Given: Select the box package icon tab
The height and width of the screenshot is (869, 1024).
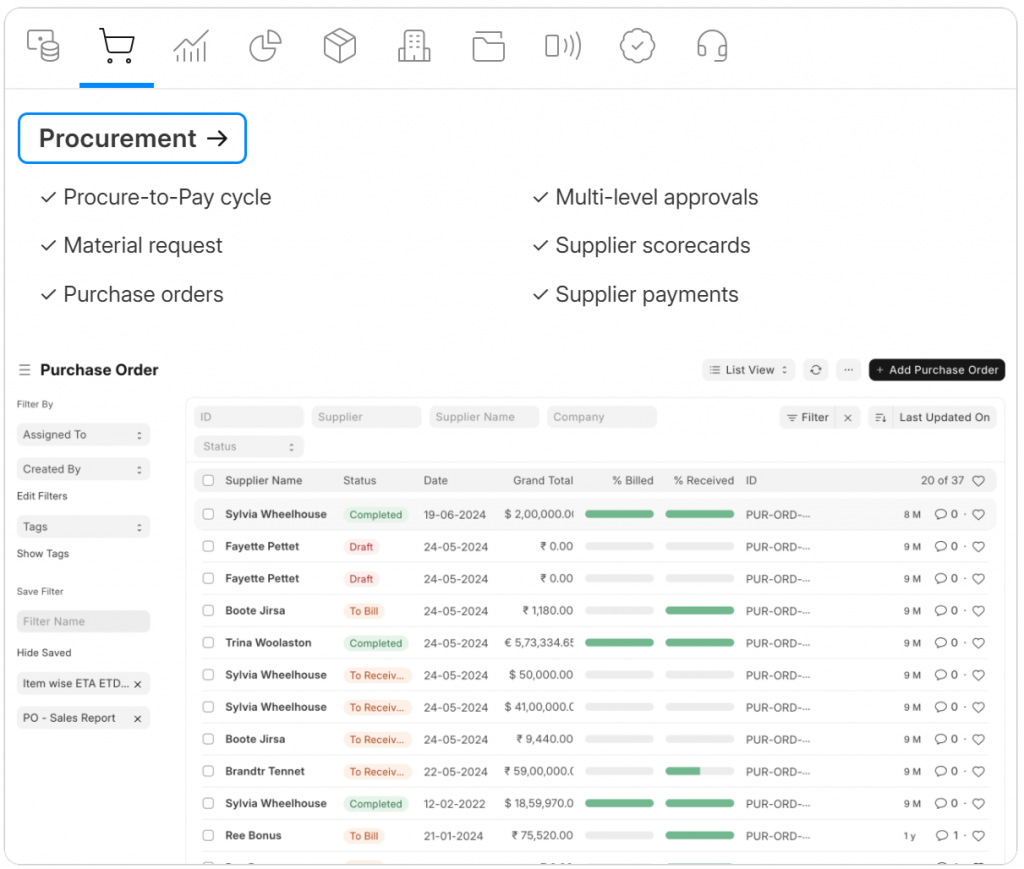Looking at the screenshot, I should 340,46.
